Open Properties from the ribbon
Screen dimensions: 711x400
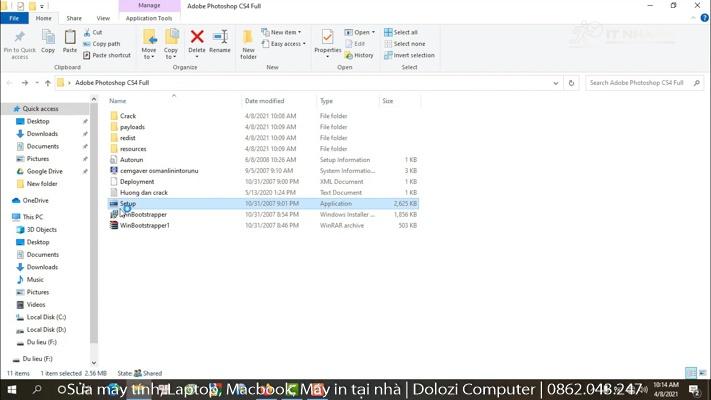327,41
